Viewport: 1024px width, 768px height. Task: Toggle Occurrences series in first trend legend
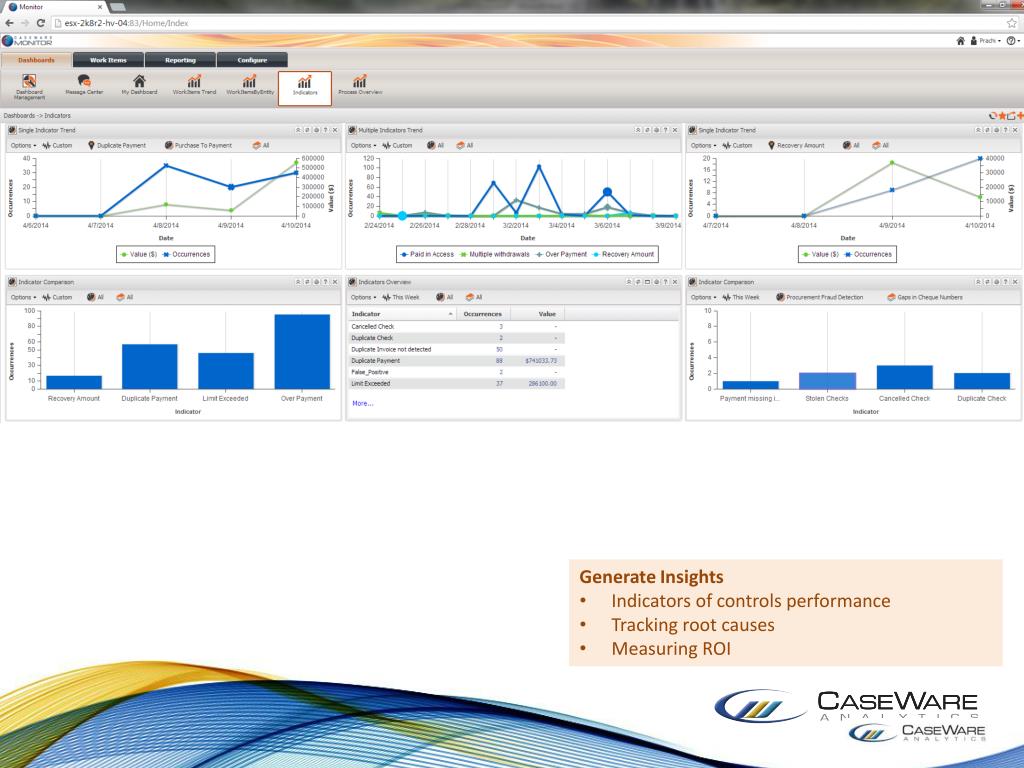click(187, 254)
